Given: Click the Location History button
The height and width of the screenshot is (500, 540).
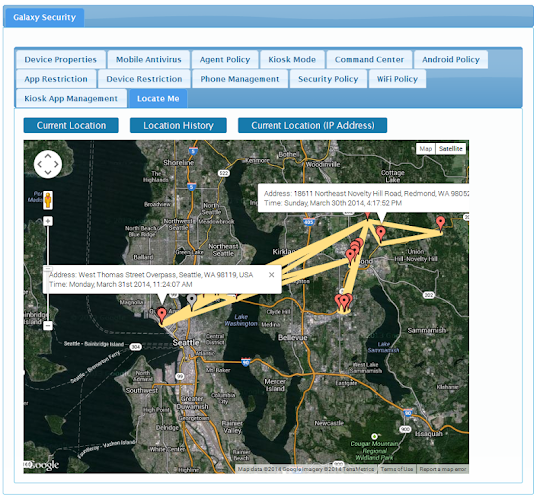Looking at the screenshot, I should point(178,126).
